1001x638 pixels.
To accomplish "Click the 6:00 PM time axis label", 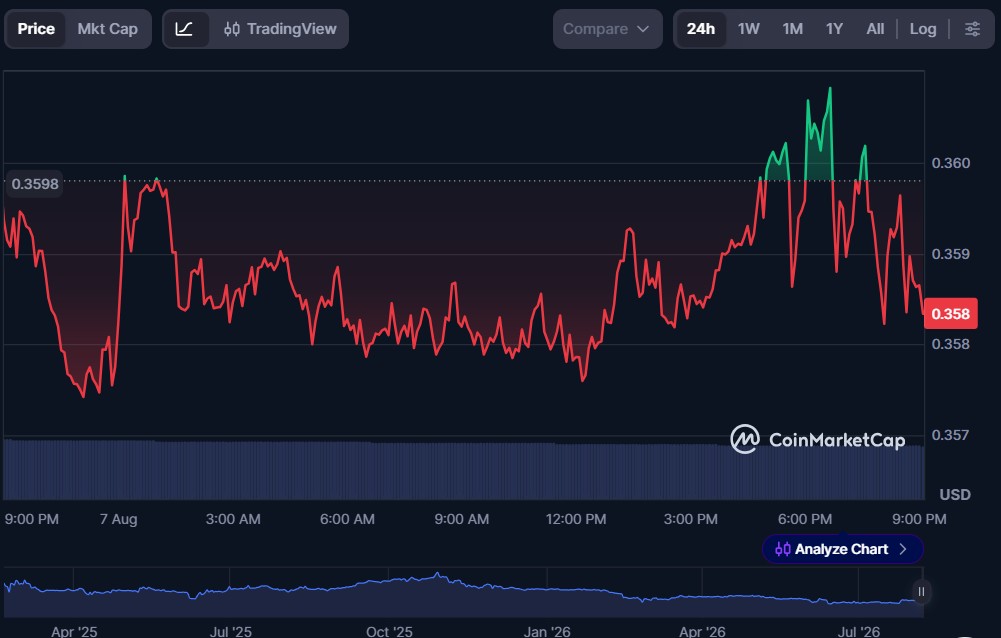I will click(804, 519).
